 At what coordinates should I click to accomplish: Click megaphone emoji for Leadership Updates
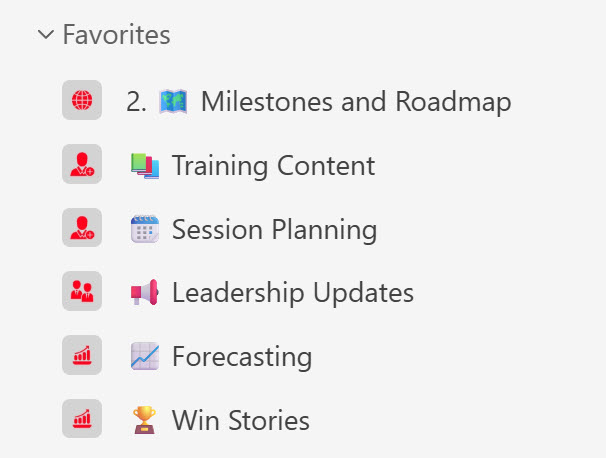coord(145,292)
